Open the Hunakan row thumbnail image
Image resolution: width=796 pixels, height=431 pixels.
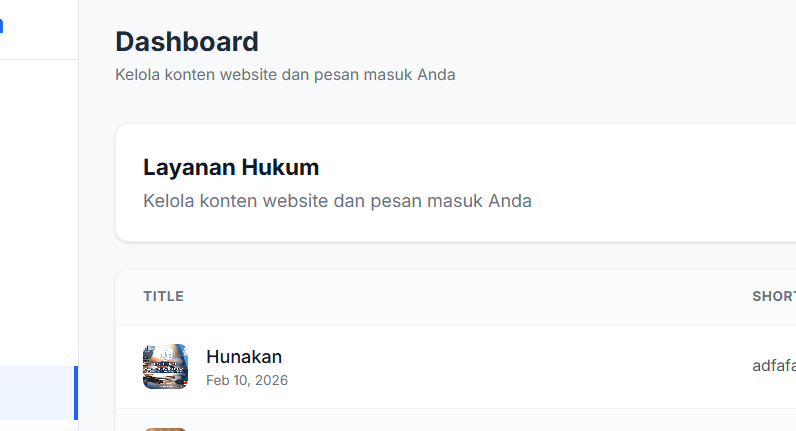coord(165,366)
